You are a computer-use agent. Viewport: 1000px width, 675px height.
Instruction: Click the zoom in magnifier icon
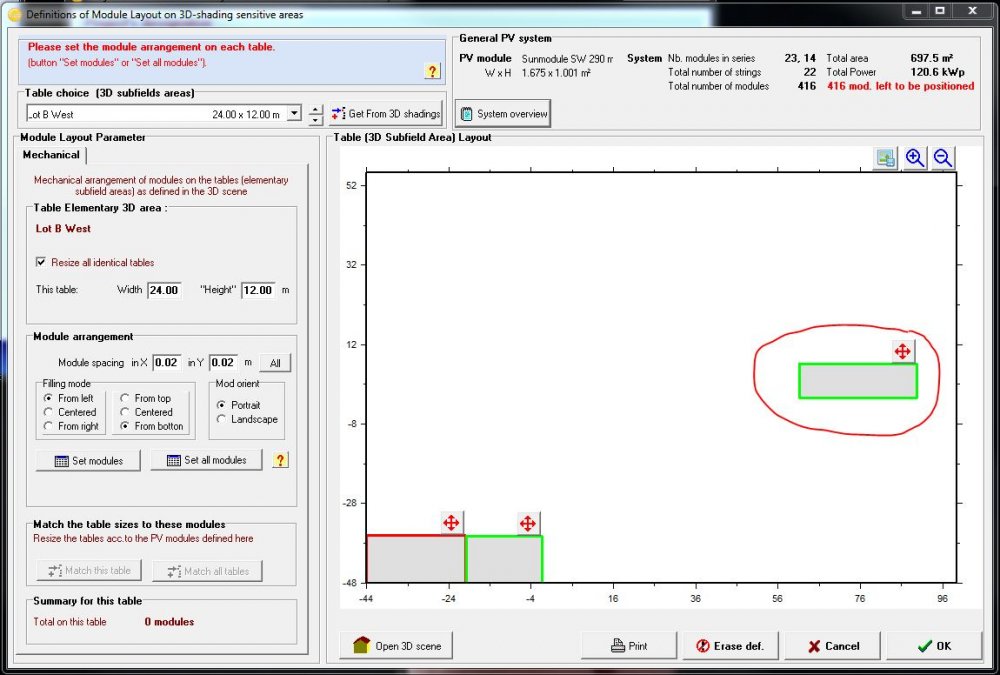914,158
